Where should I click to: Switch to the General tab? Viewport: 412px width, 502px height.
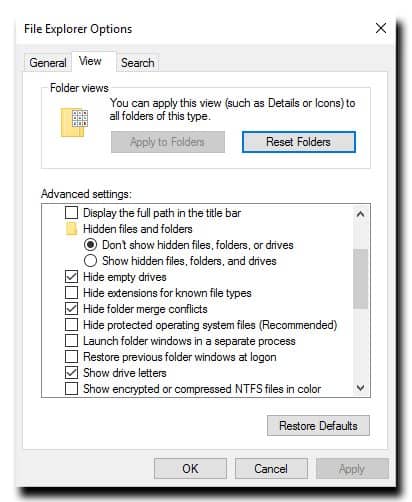[x=47, y=63]
